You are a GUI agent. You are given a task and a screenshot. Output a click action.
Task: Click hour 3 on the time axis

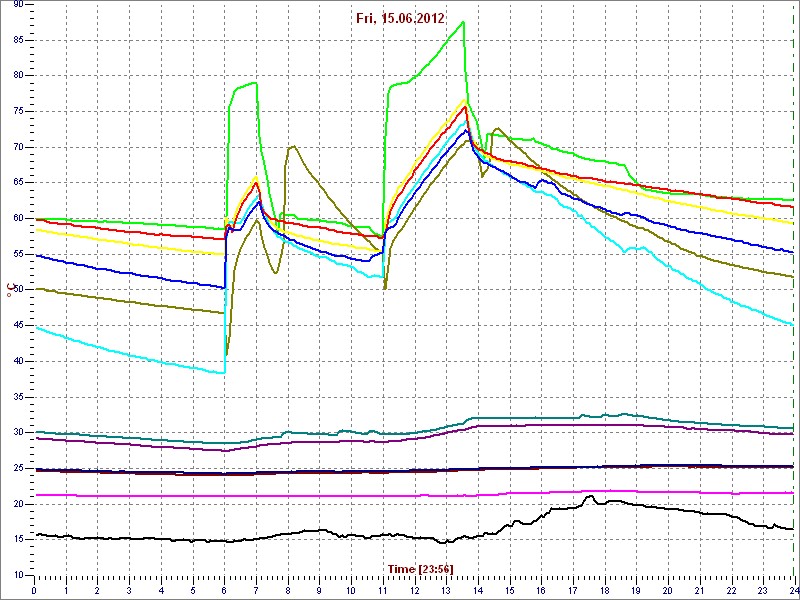click(x=130, y=590)
